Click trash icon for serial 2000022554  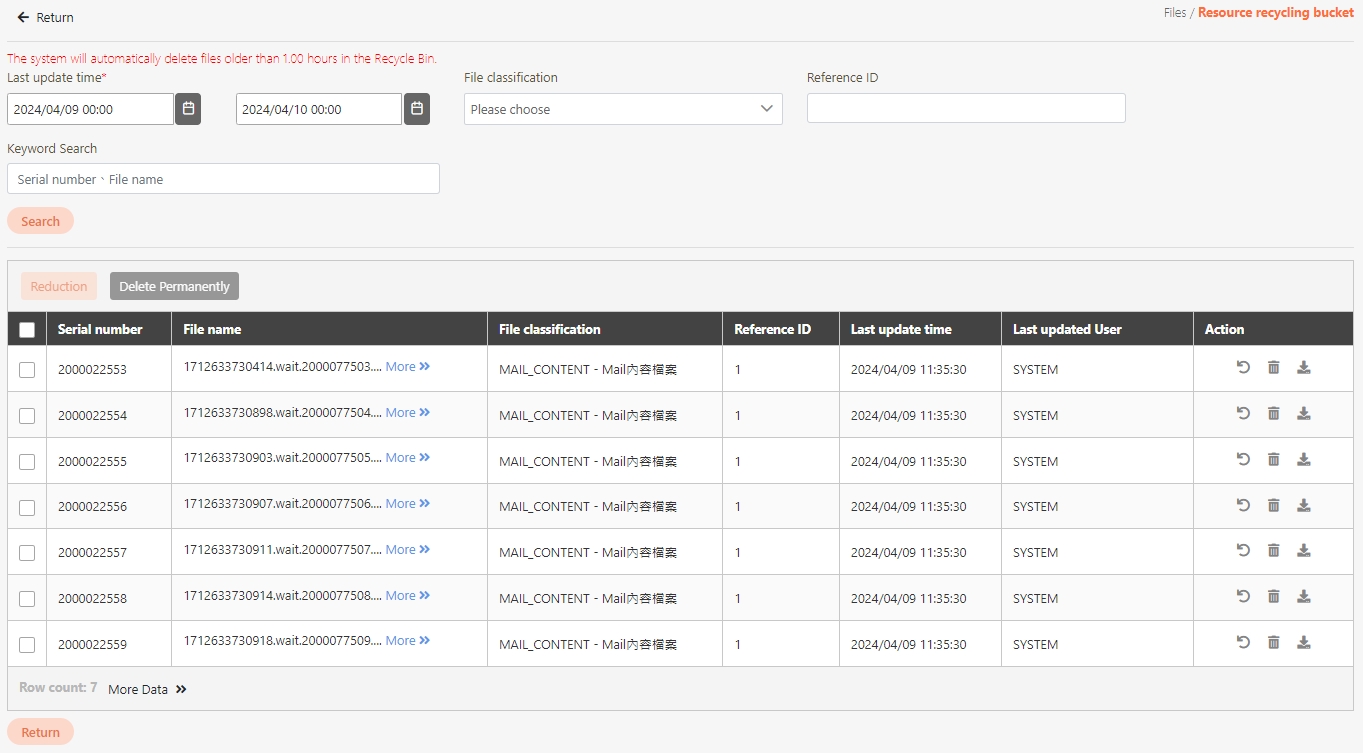tap(1273, 414)
